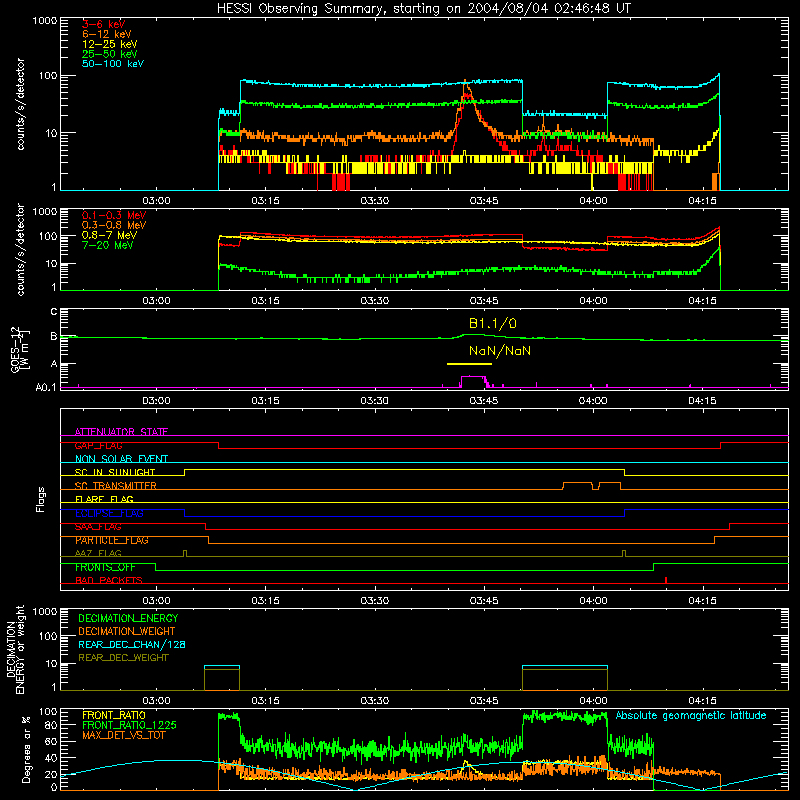Click the DECIMATION_ENERGY legend label
800x800 pixels.
pos(128,618)
